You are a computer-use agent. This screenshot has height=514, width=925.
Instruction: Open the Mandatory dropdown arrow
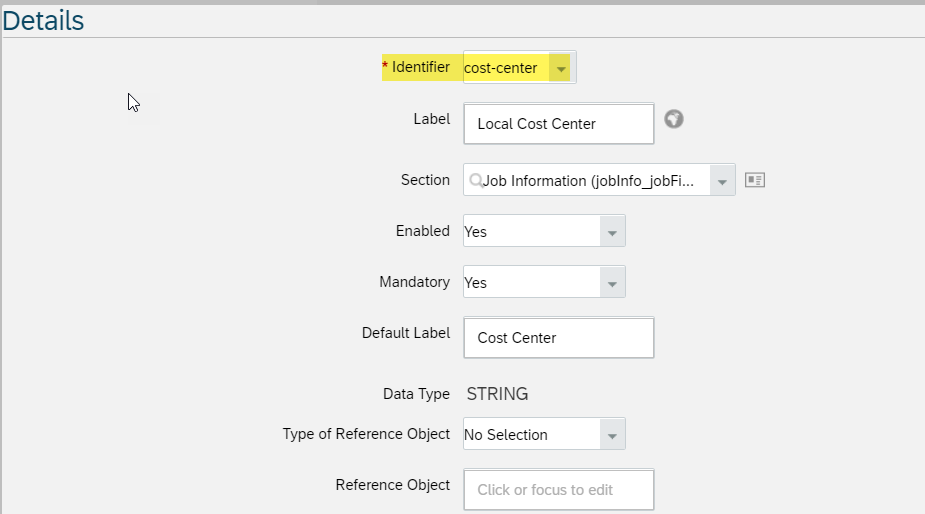[612, 283]
